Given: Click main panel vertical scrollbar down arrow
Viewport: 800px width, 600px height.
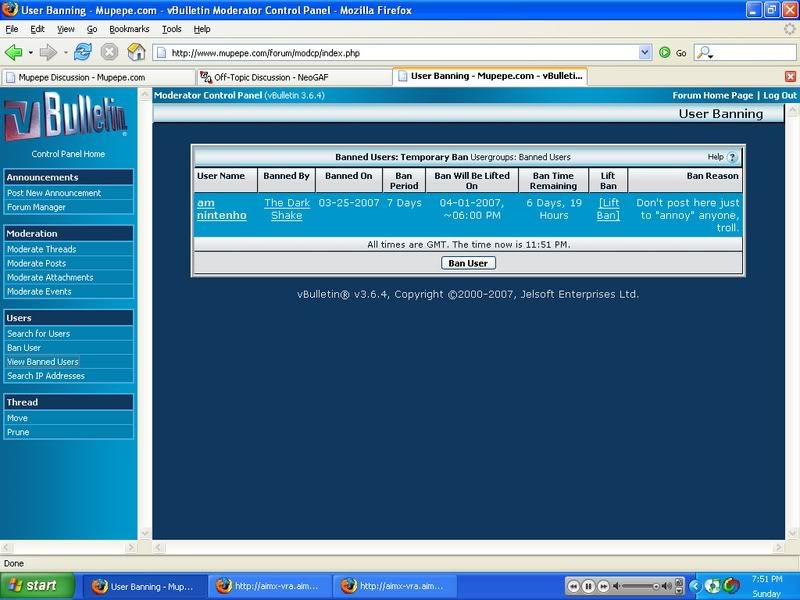Looking at the screenshot, I should point(792,534).
